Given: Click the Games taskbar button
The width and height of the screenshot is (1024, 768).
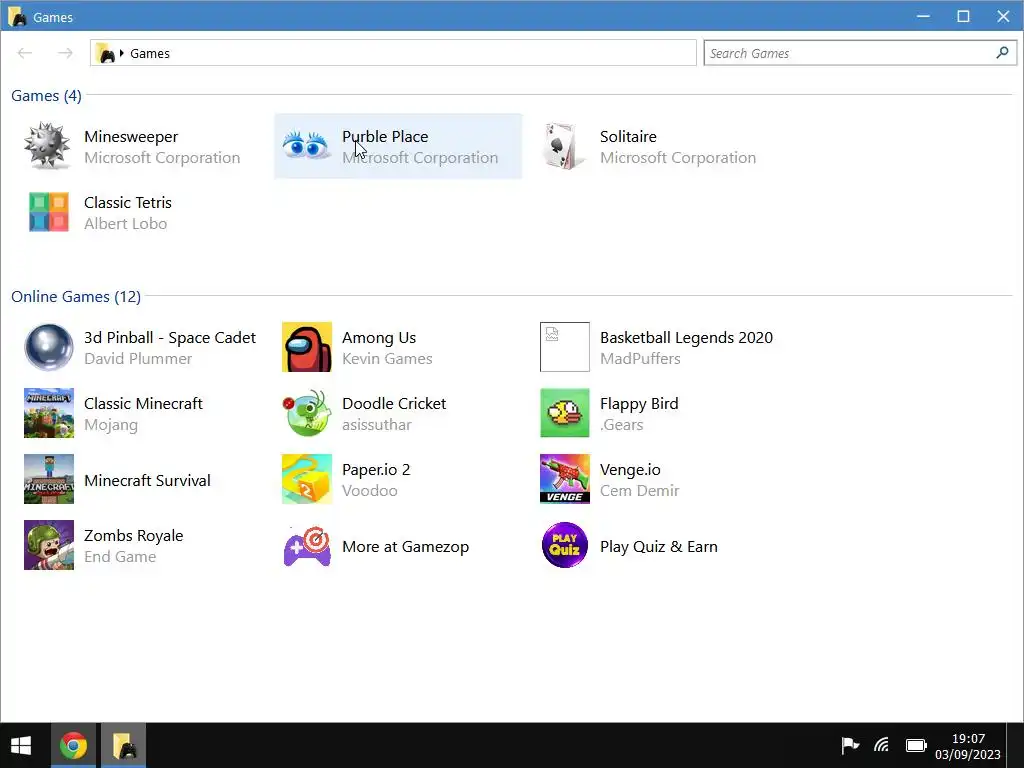Looking at the screenshot, I should 123,746.
